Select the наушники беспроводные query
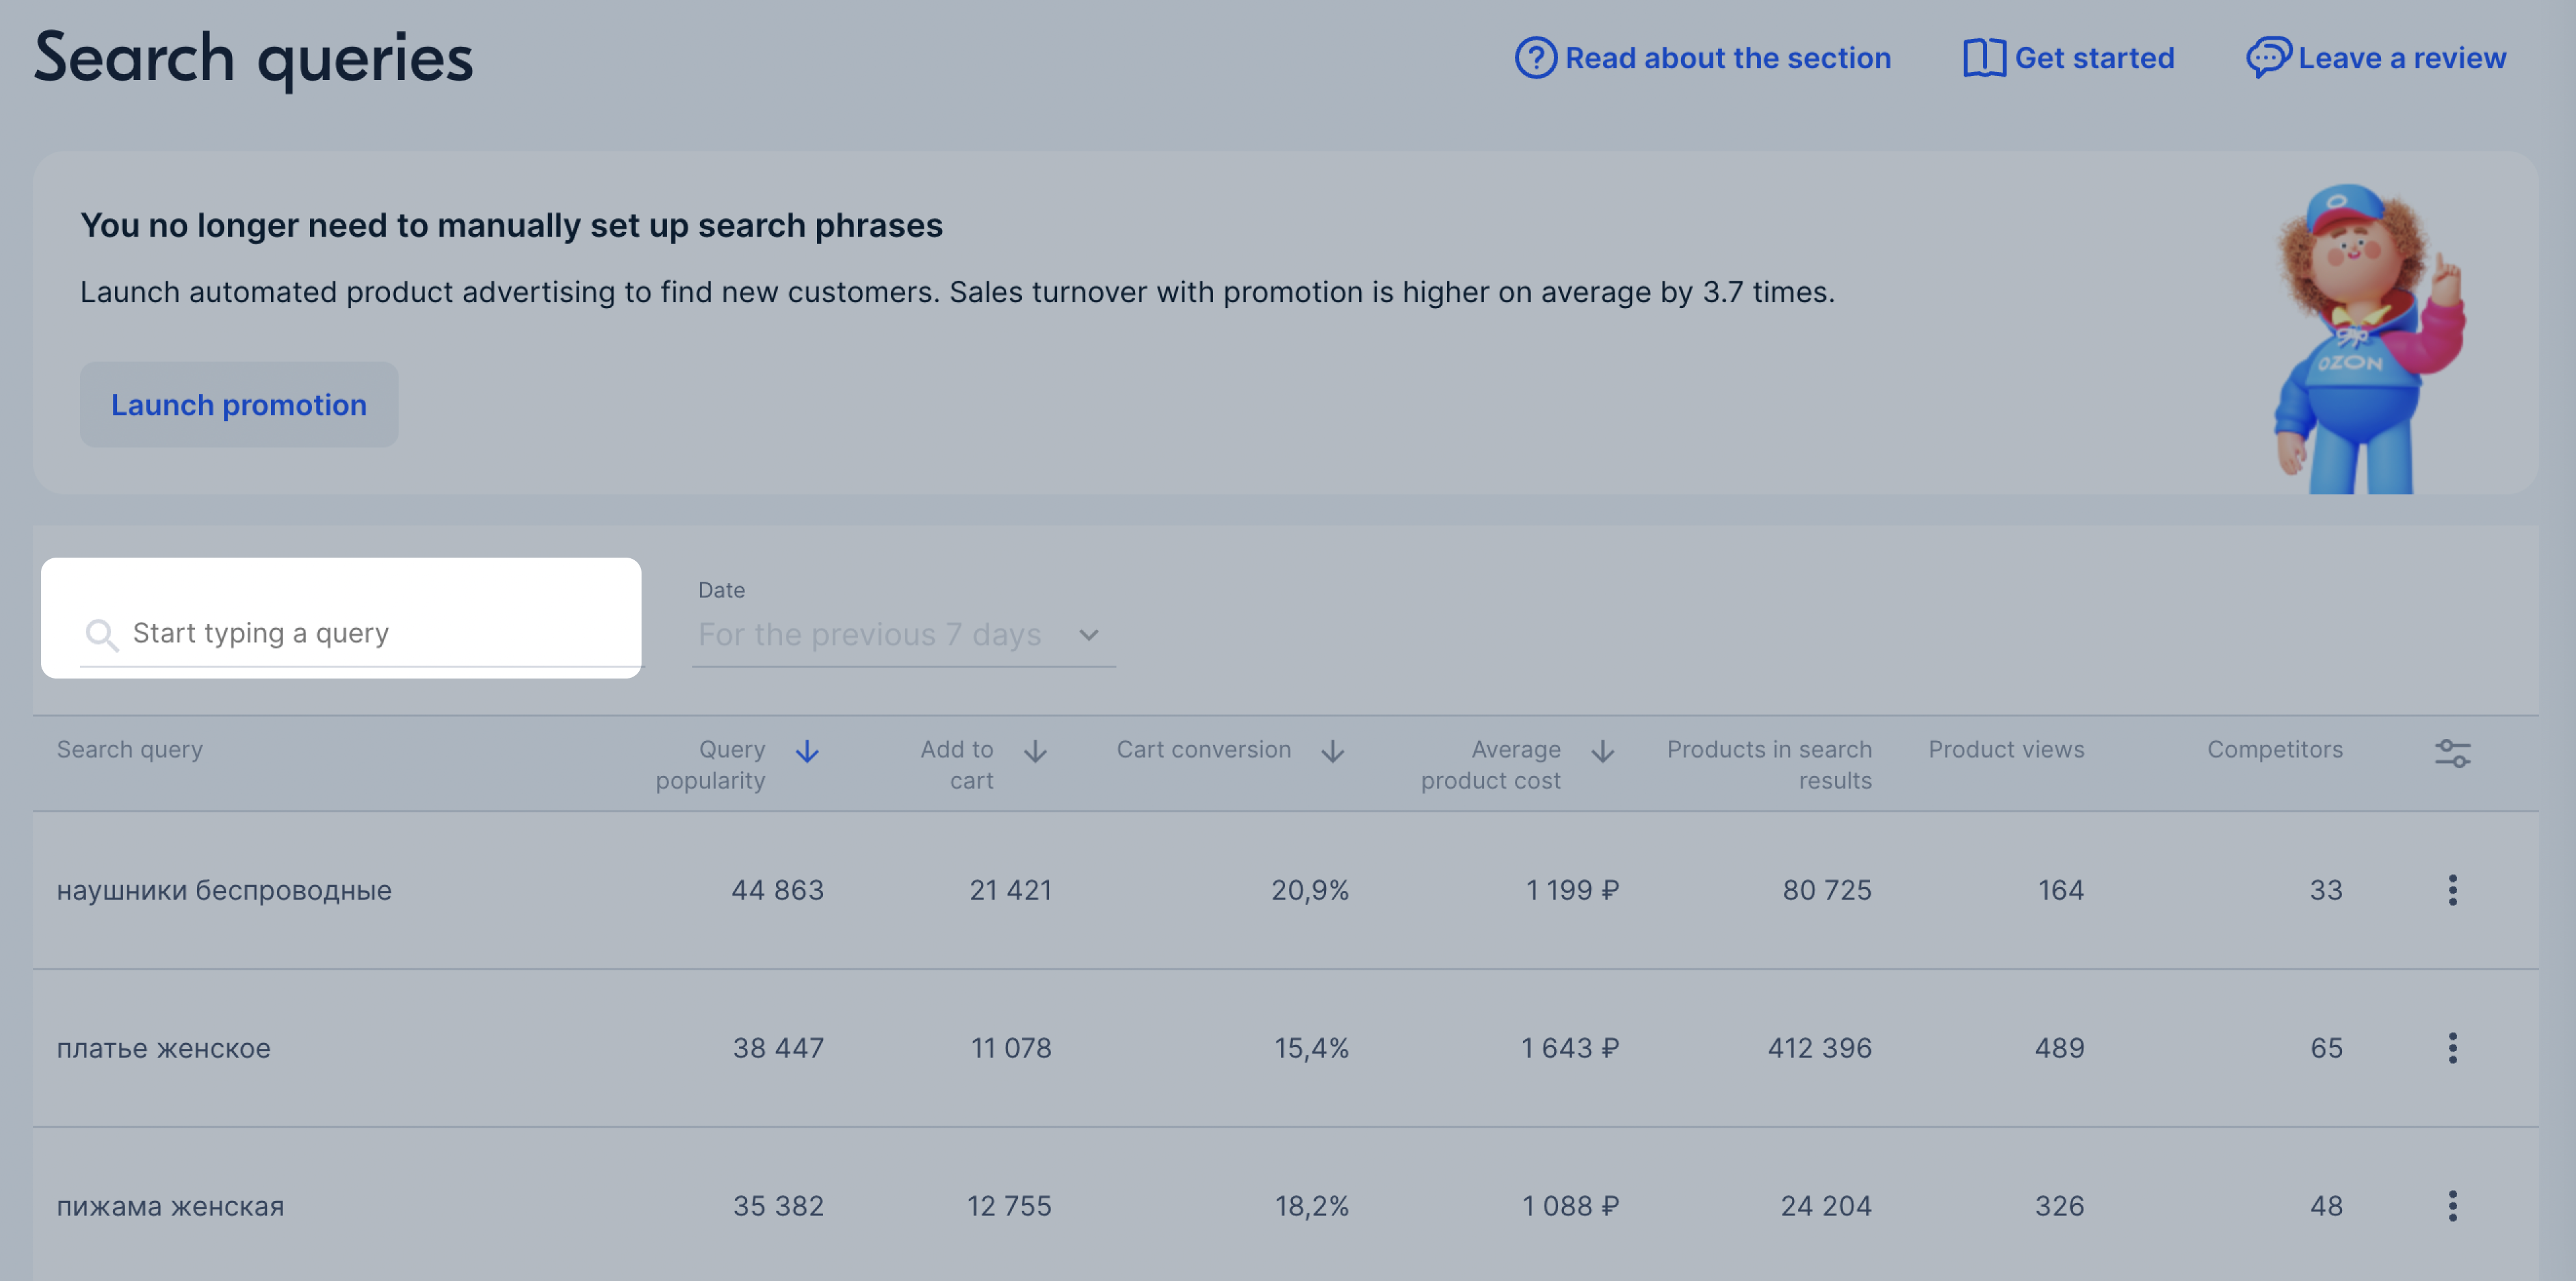 pos(224,890)
